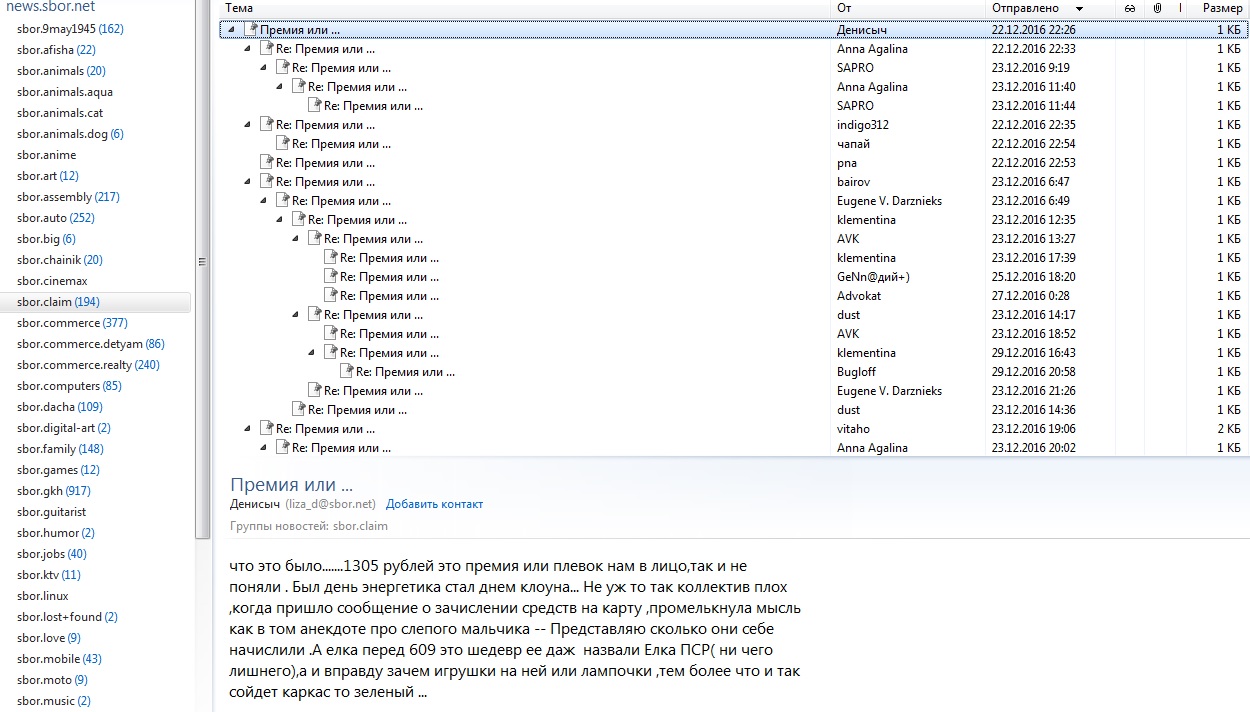Click the preview pane title Премия или ...
This screenshot has height=712, width=1250.
tap(291, 485)
